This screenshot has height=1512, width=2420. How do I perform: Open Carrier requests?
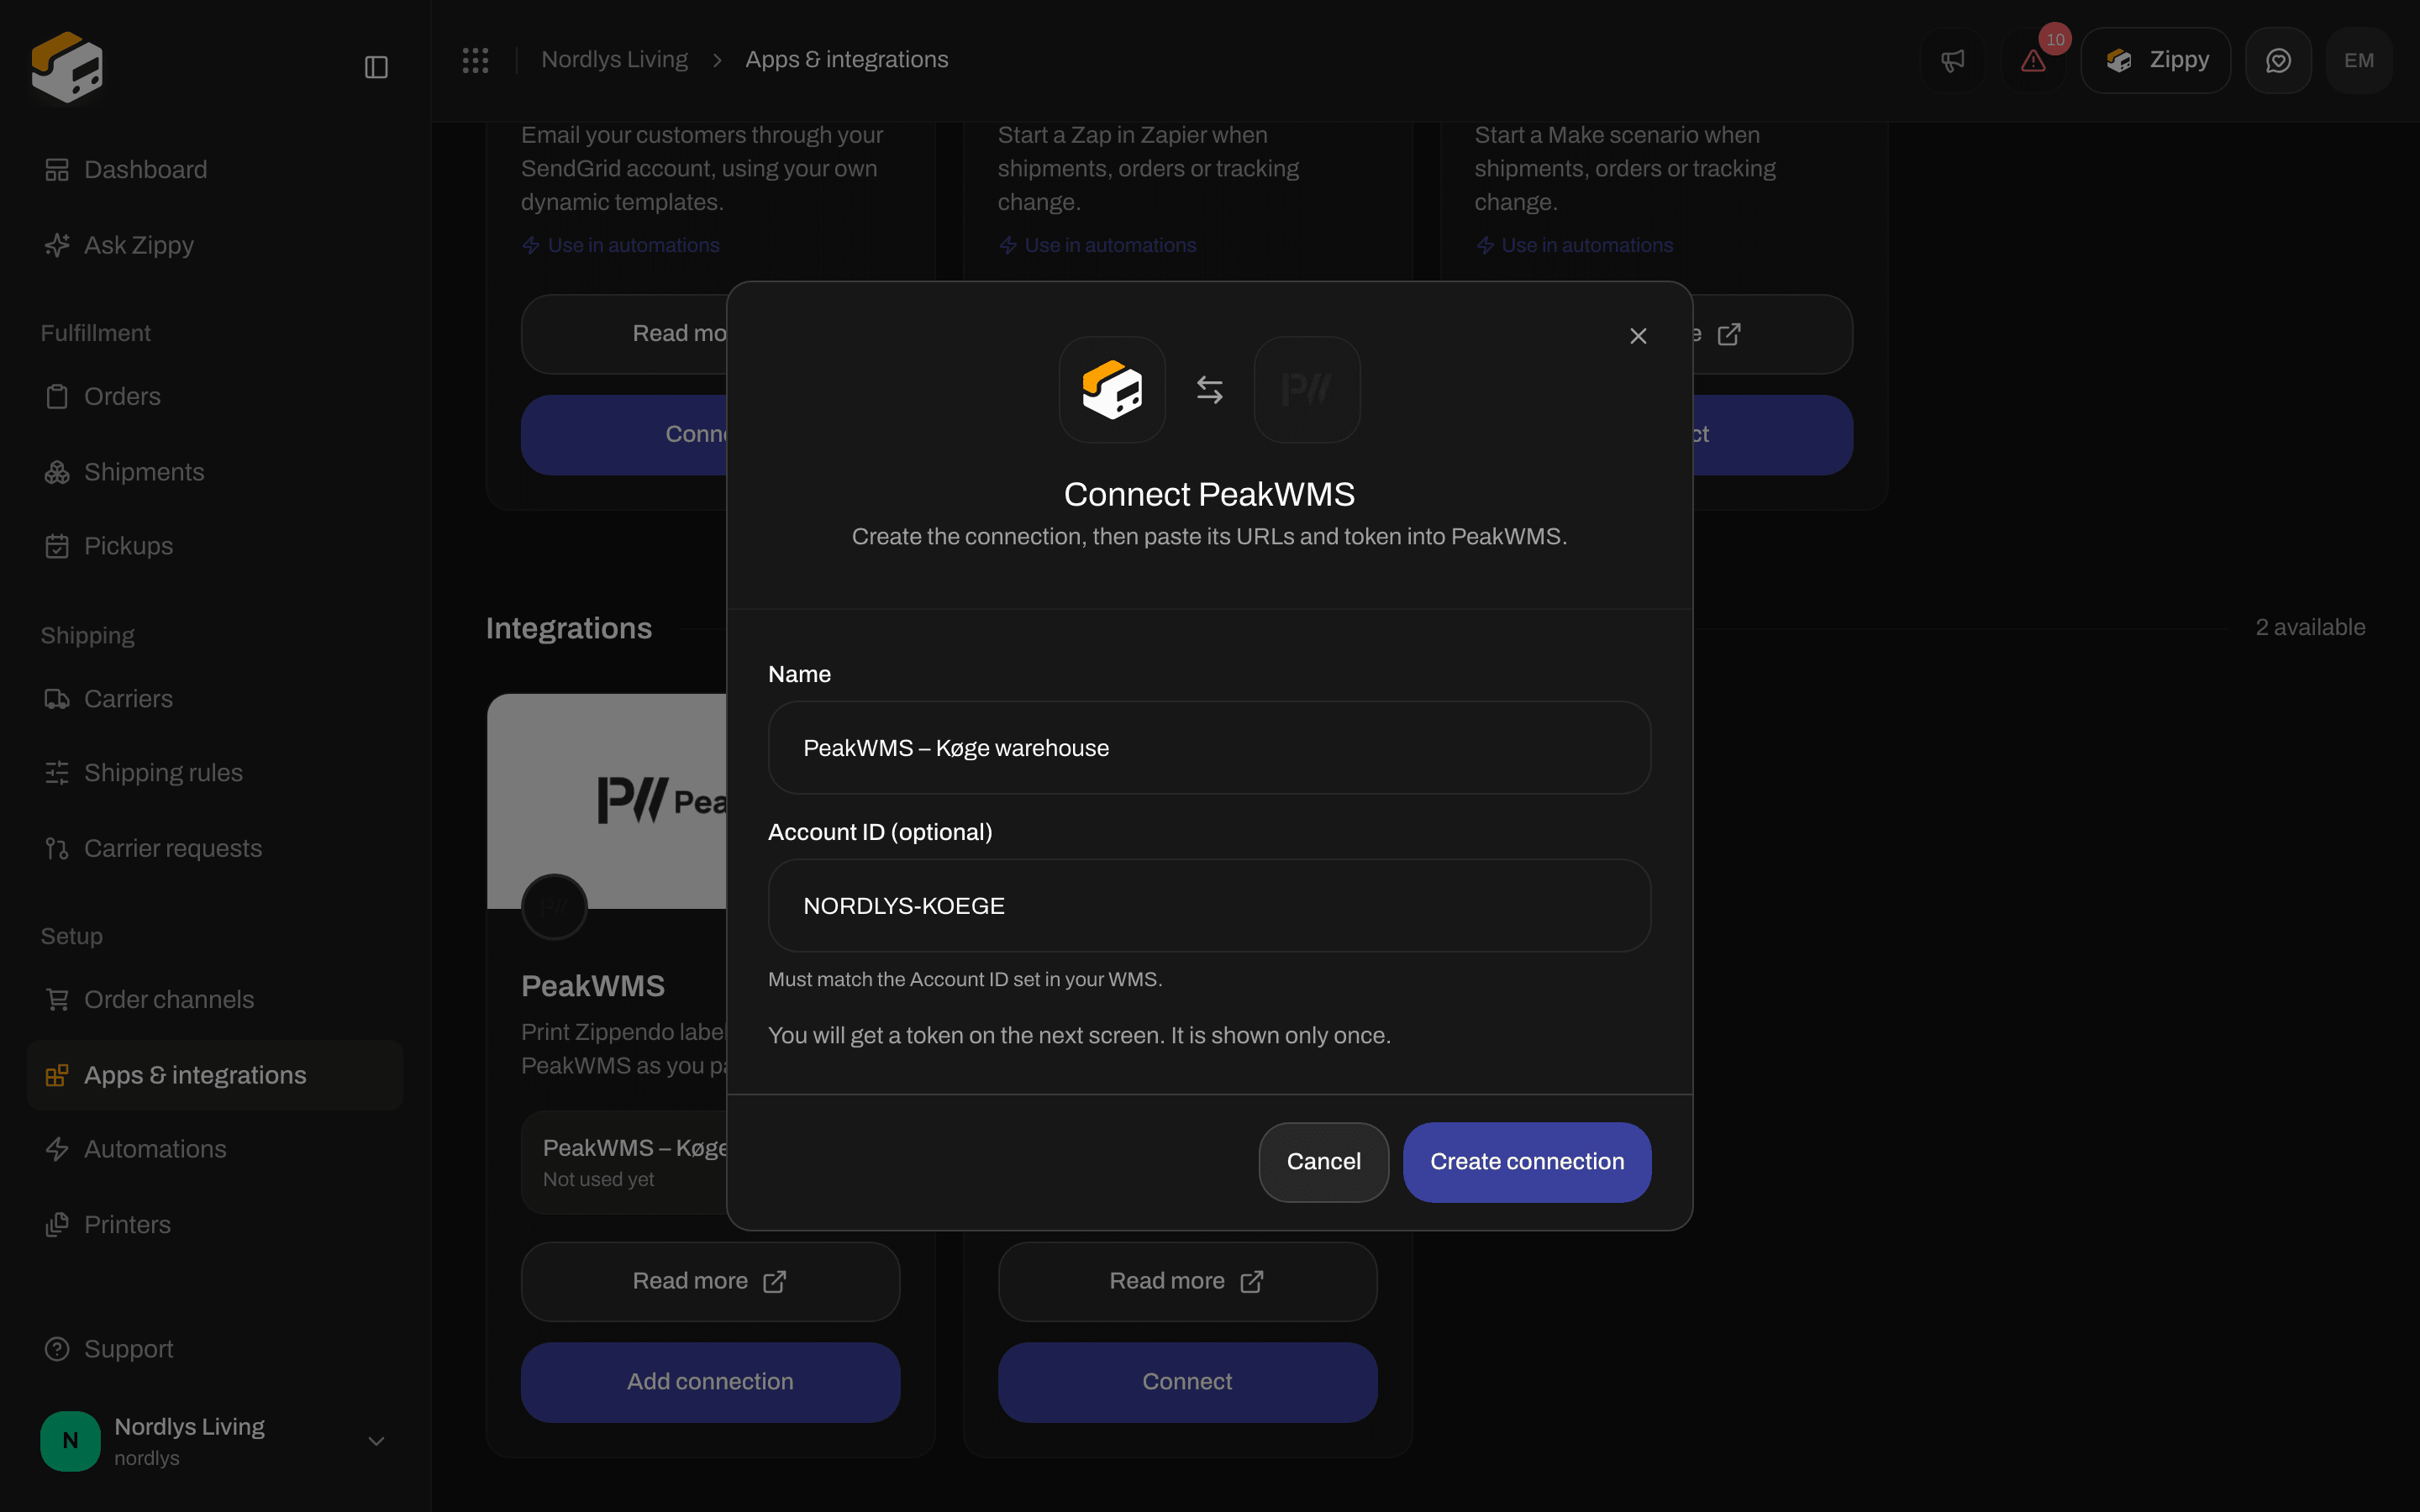coord(215,848)
